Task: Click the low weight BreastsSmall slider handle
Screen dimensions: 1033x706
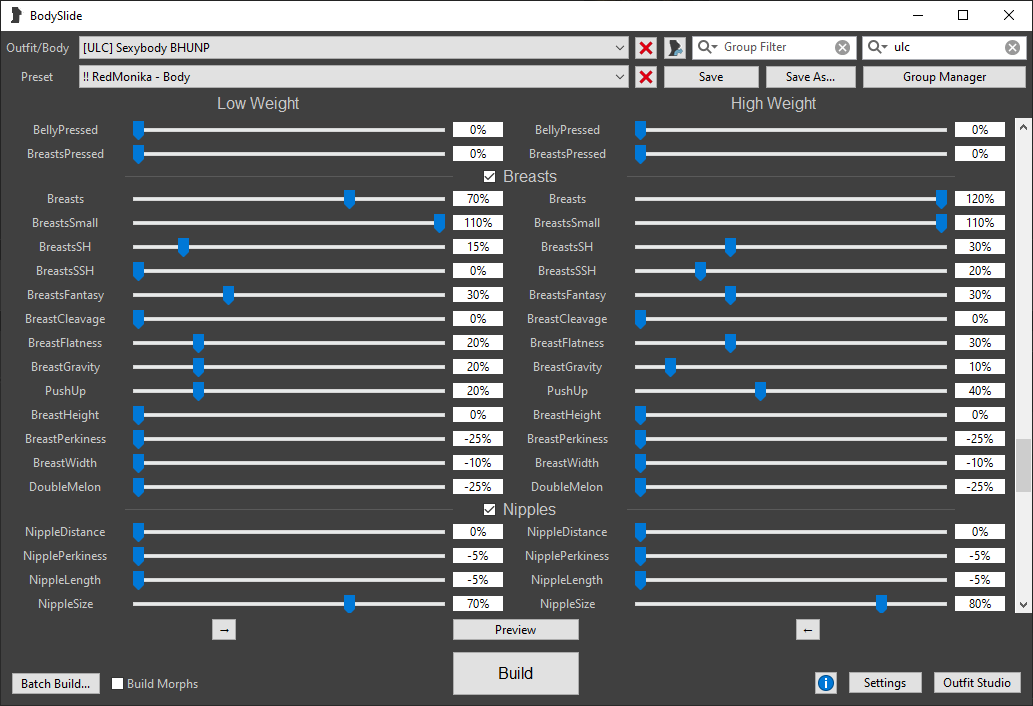Action: point(439,223)
